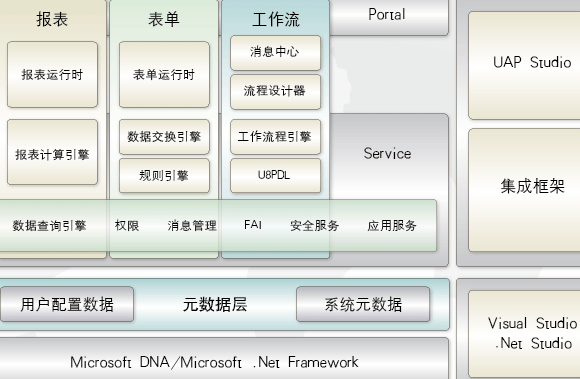Select the 工作流程引擎 block
This screenshot has height=379, width=580.
[276, 137]
